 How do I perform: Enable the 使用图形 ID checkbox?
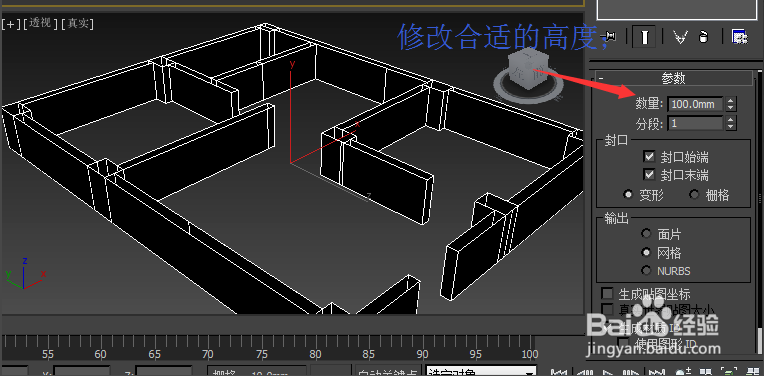point(623,342)
